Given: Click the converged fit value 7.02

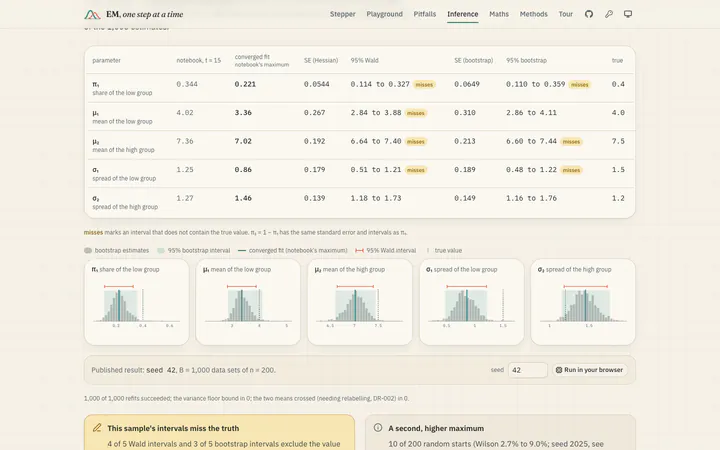Looking at the screenshot, I should pos(243,141).
